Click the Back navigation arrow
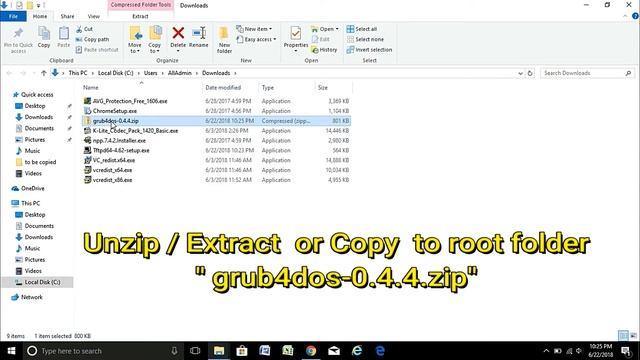 click(9, 73)
